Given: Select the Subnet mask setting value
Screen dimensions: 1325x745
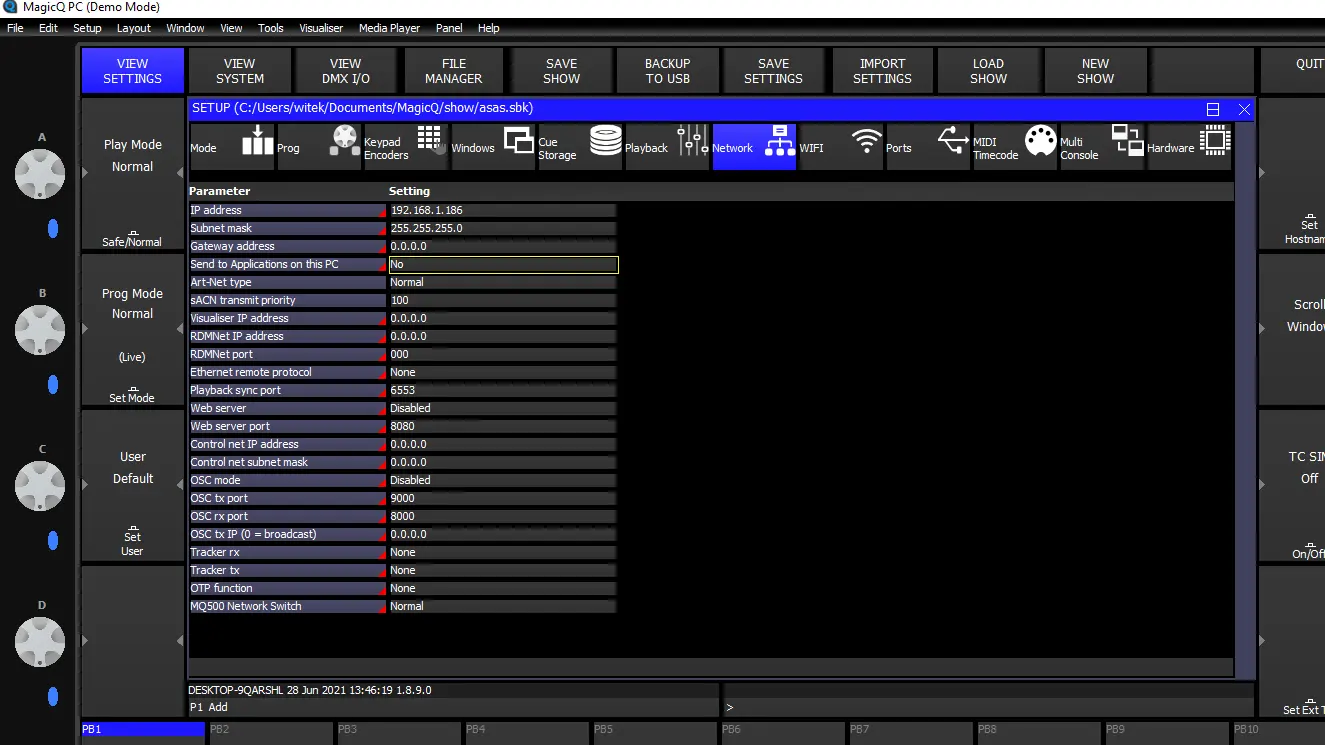Looking at the screenshot, I should 502,228.
